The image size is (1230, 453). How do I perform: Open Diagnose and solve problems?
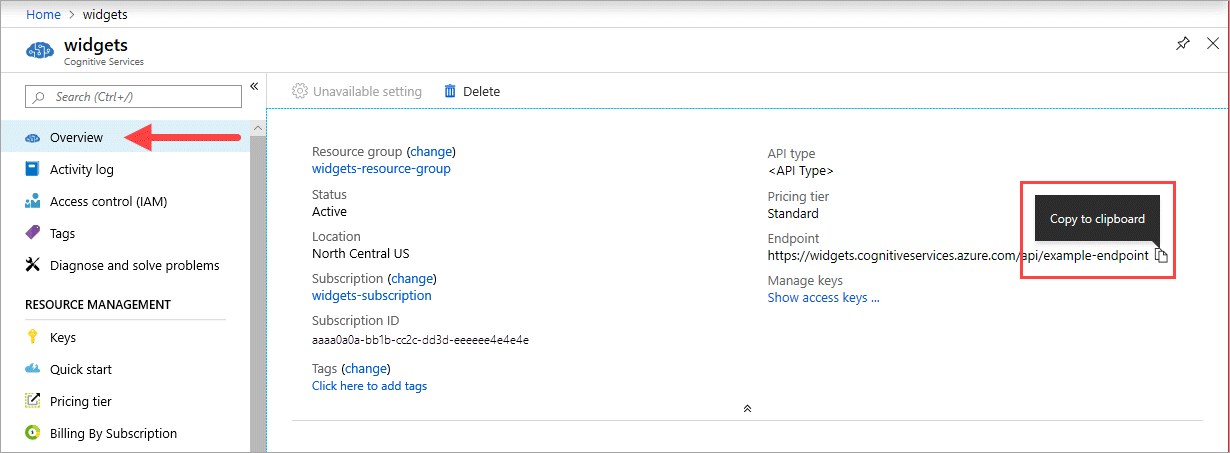point(134,265)
